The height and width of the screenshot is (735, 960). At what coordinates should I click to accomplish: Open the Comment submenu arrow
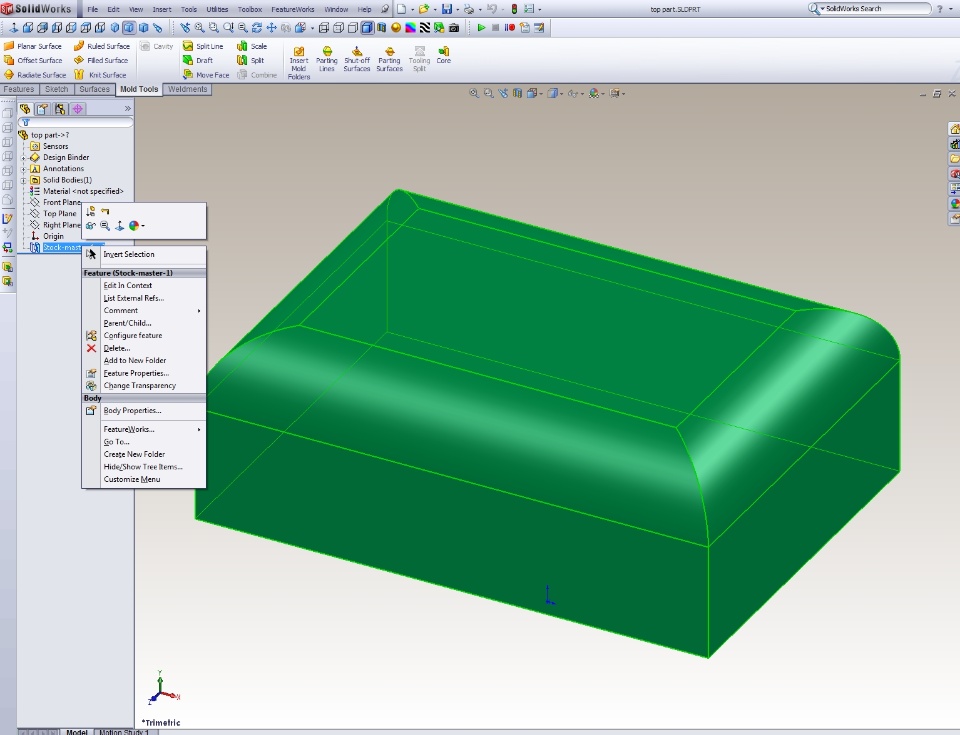point(199,311)
